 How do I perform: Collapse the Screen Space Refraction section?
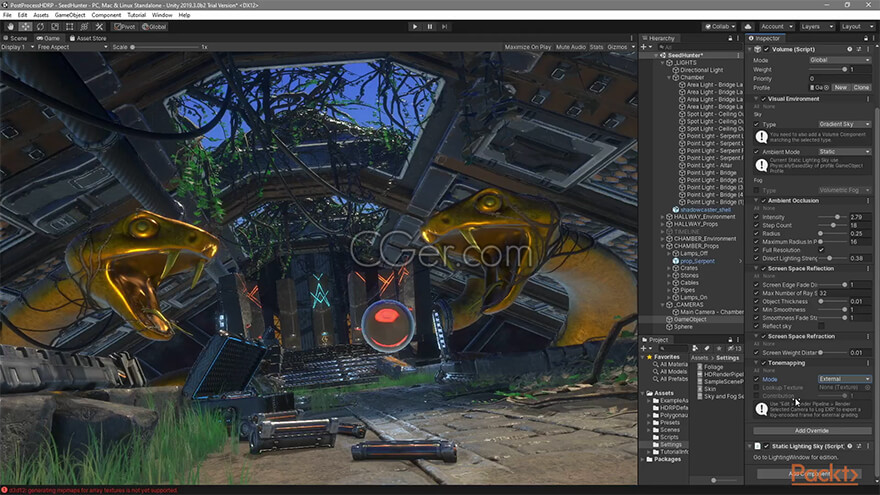click(x=756, y=336)
